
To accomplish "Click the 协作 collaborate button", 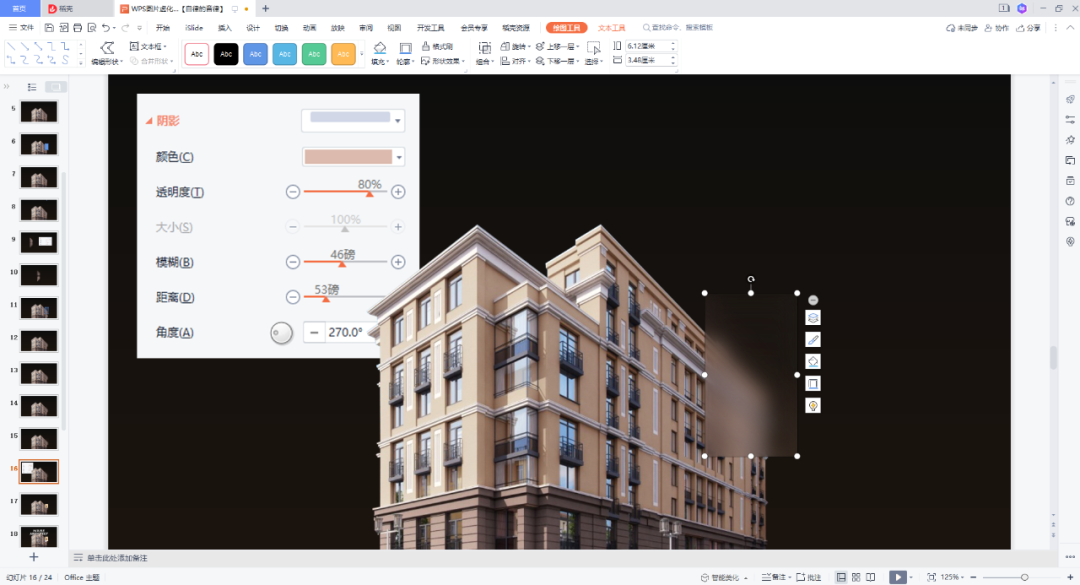I will 997,28.
